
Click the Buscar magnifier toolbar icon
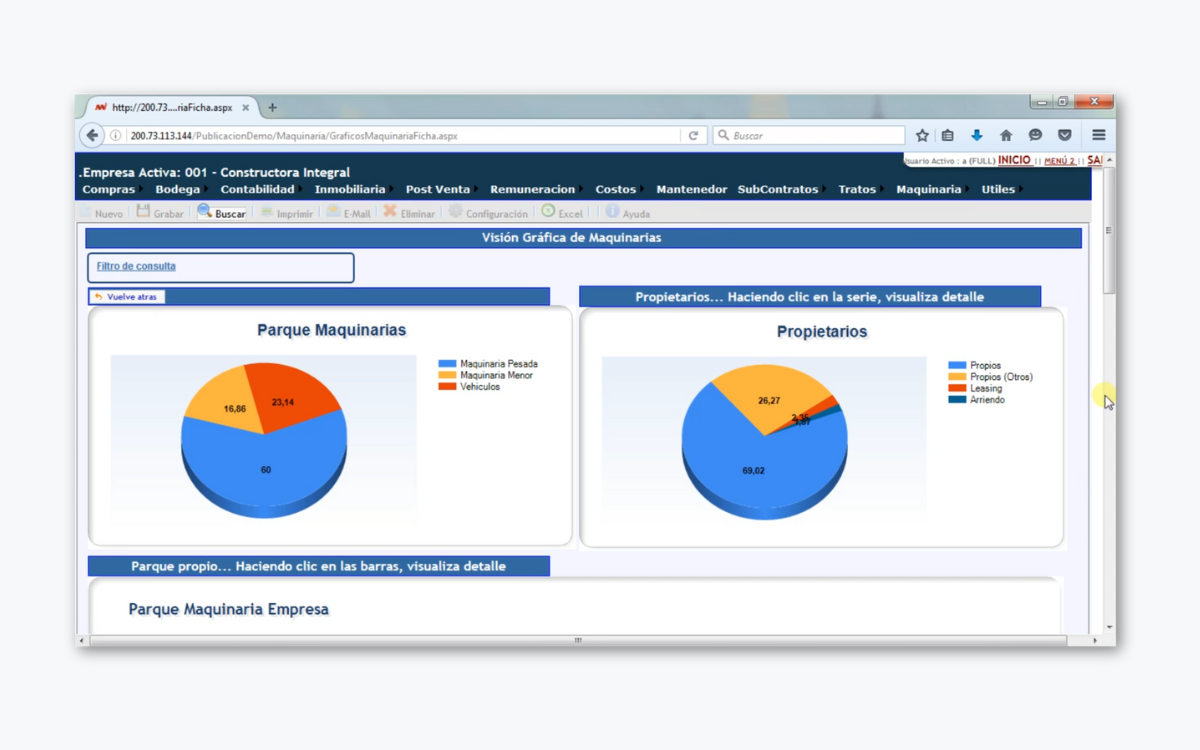pos(205,212)
